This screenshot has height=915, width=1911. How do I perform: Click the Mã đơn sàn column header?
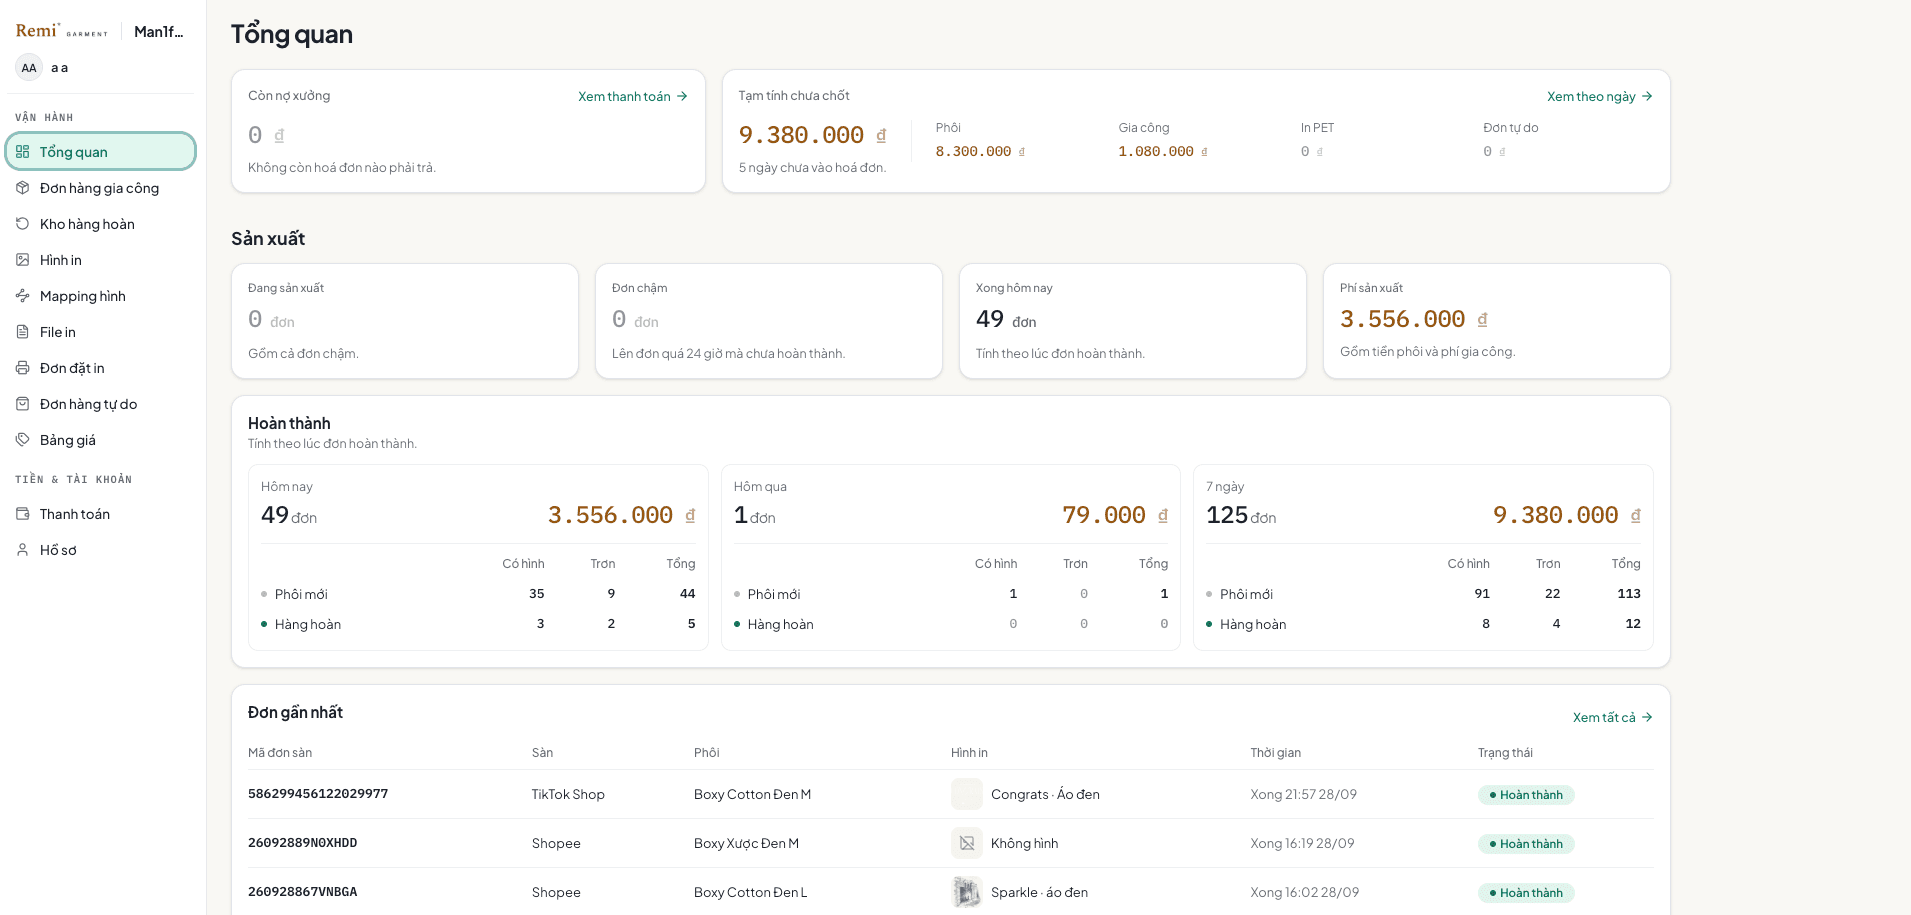280,753
